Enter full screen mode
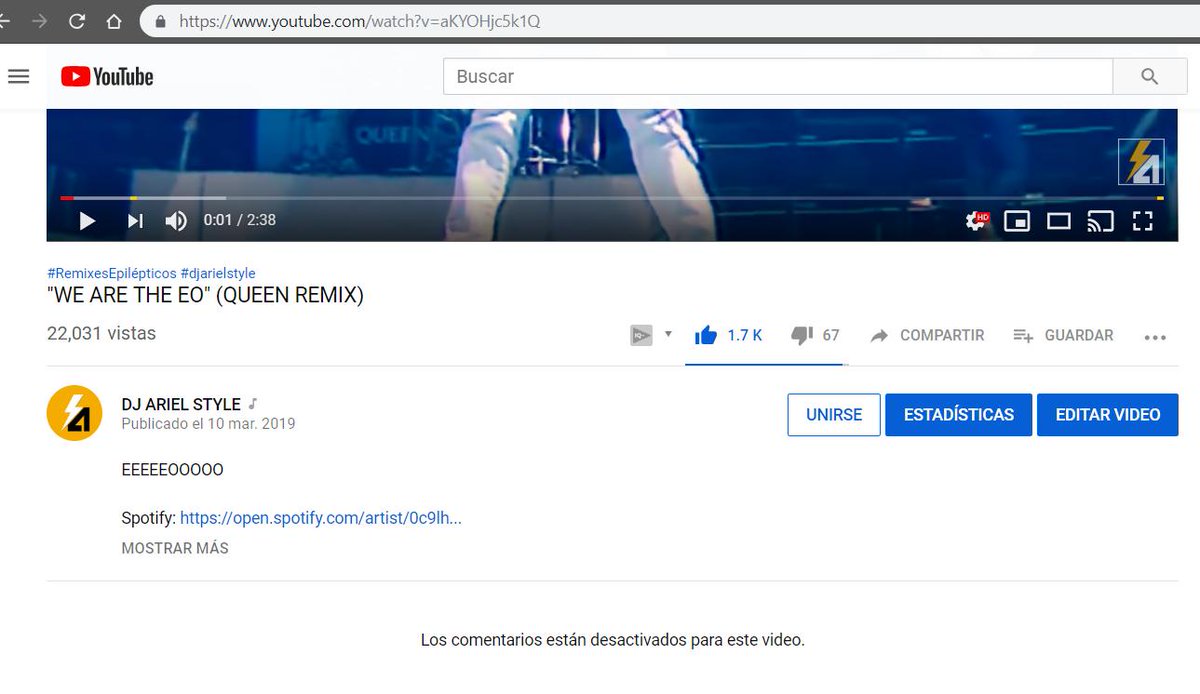Image resolution: width=1200 pixels, height=694 pixels. click(1142, 221)
